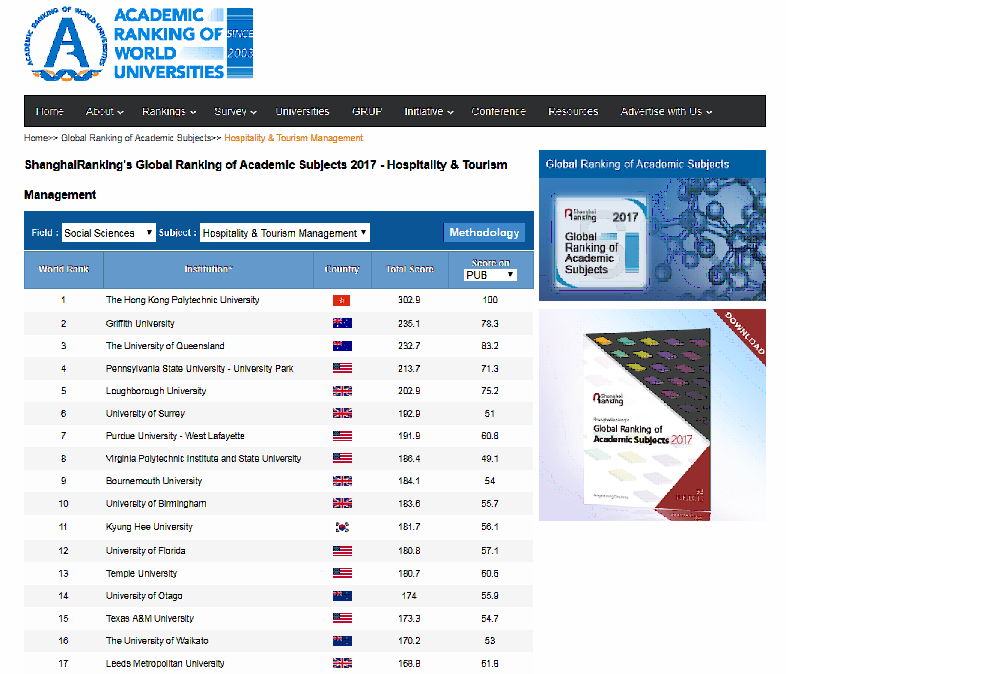The width and height of the screenshot is (1008, 674).
Task: Click Kyung Hee University's Korea flag
Action: tap(342, 527)
